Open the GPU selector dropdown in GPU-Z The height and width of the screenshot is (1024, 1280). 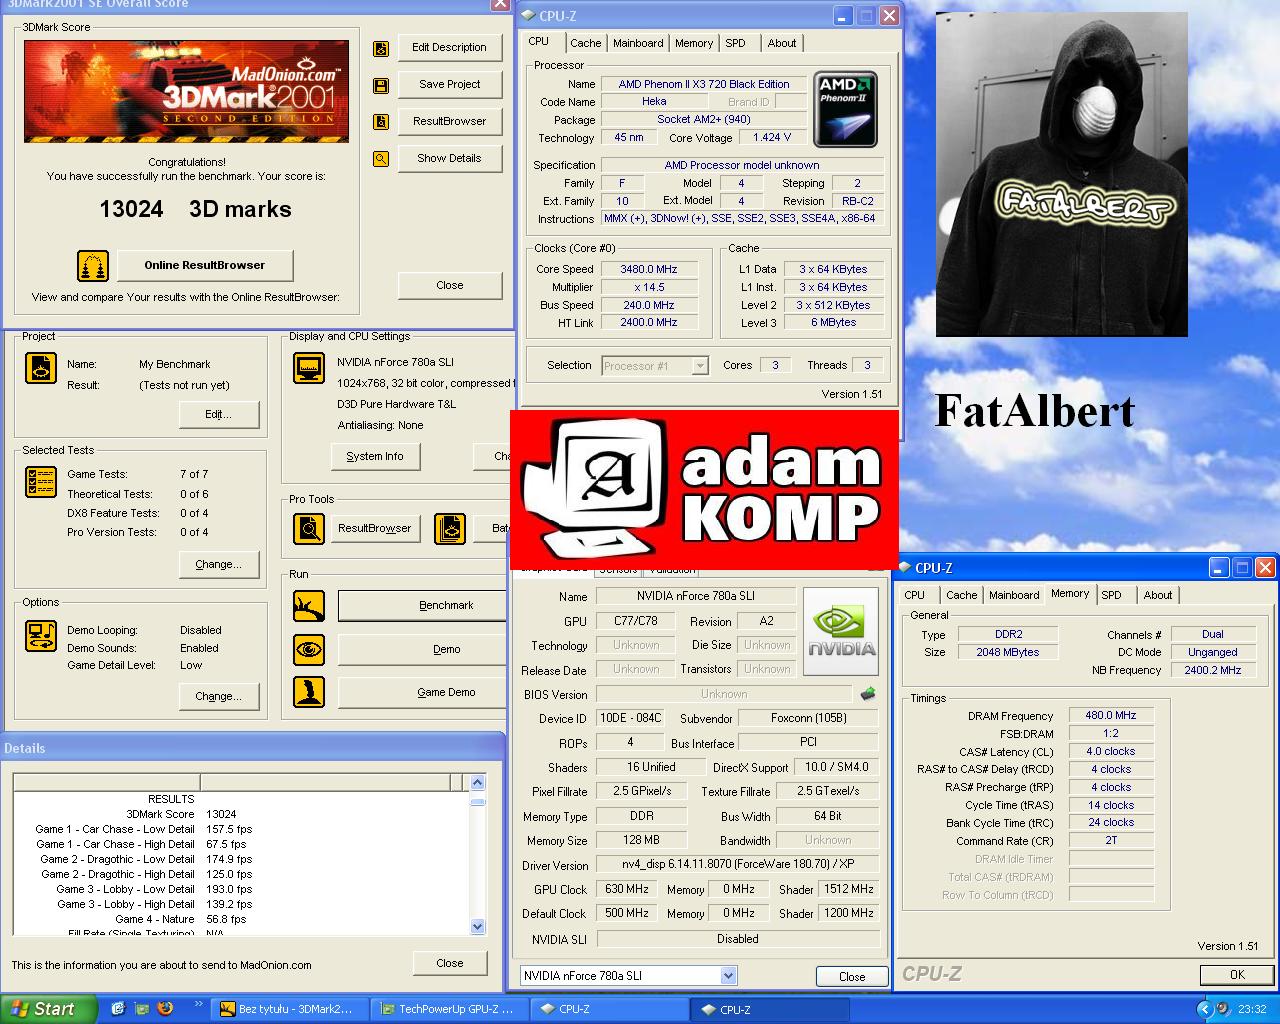pyautogui.click(x=728, y=976)
